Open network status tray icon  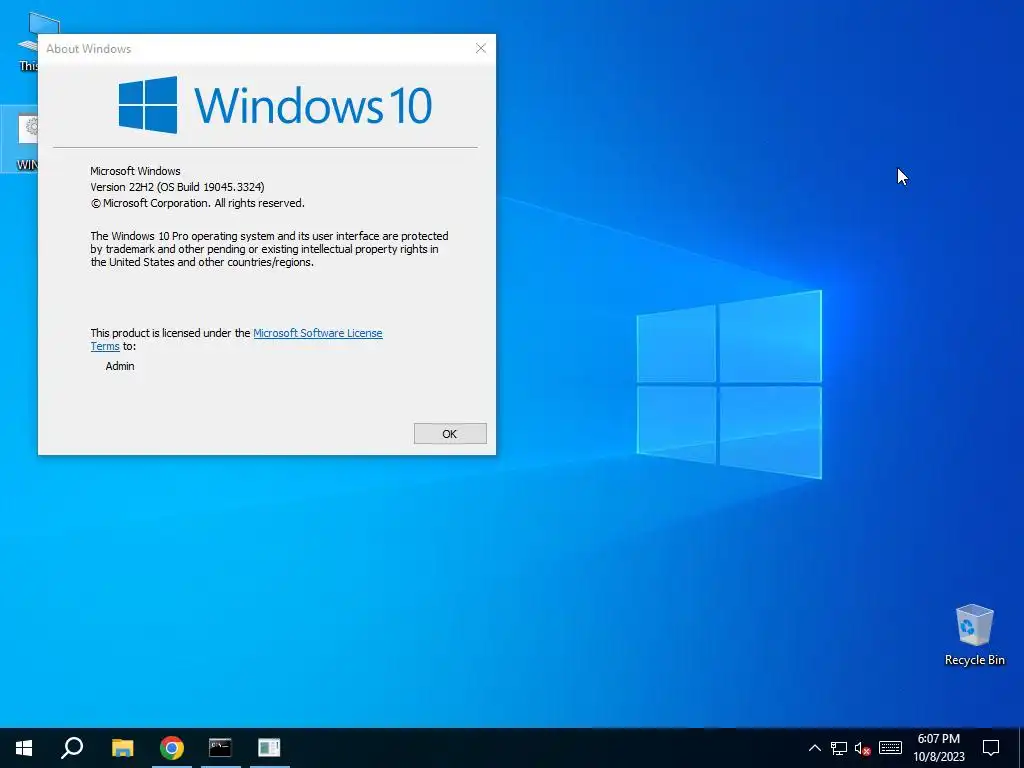839,748
